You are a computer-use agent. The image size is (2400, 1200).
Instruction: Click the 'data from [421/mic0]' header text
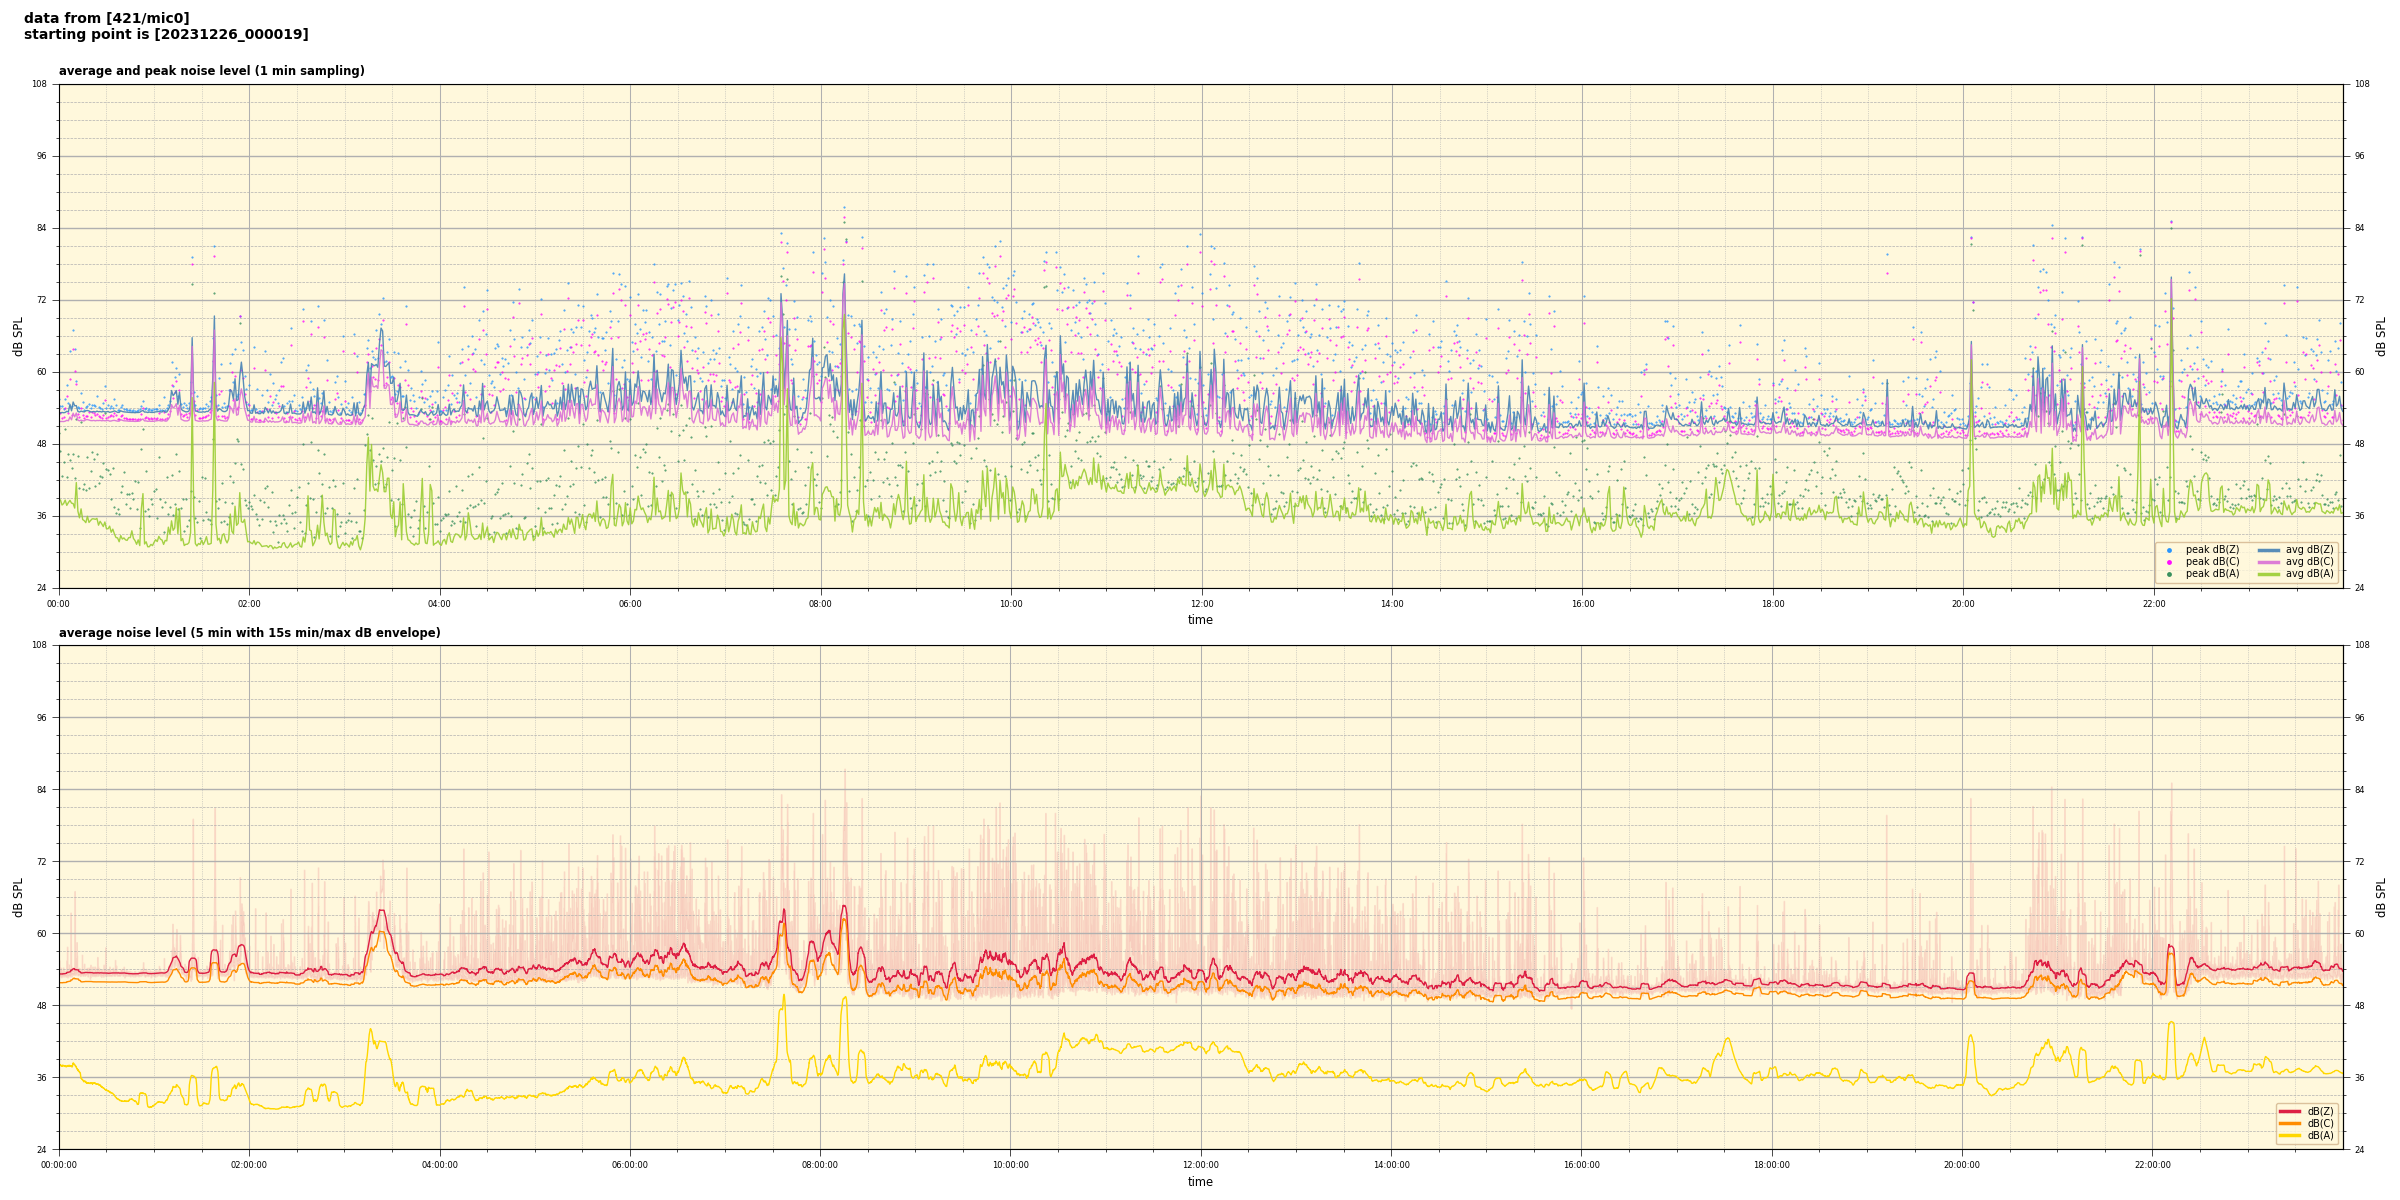click(x=106, y=18)
